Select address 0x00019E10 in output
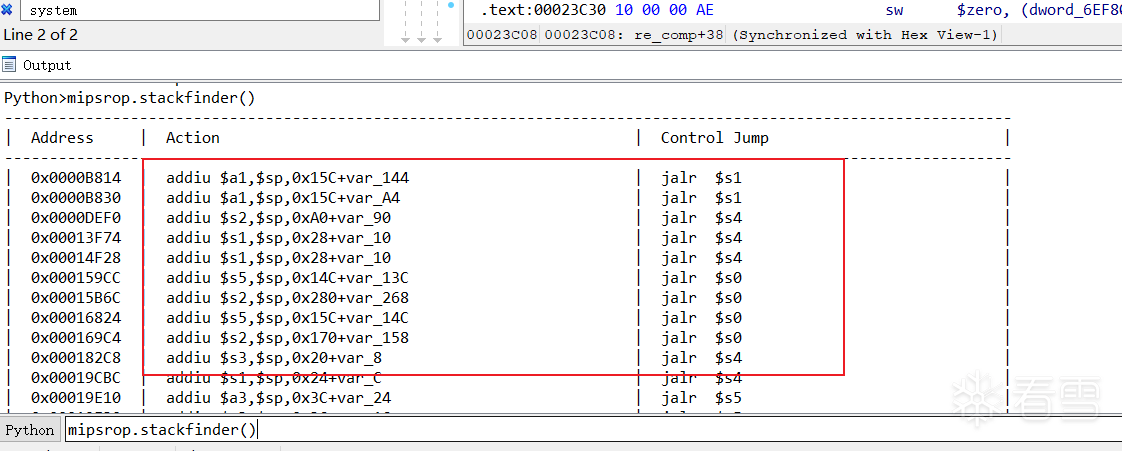The width and height of the screenshot is (1122, 451). pyautogui.click(x=76, y=398)
